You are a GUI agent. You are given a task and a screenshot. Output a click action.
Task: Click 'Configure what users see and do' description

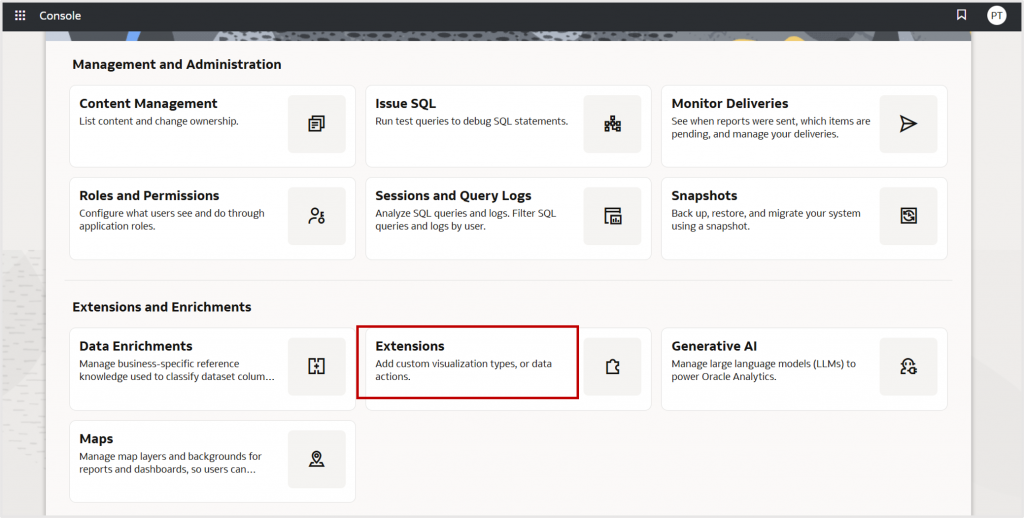click(172, 219)
